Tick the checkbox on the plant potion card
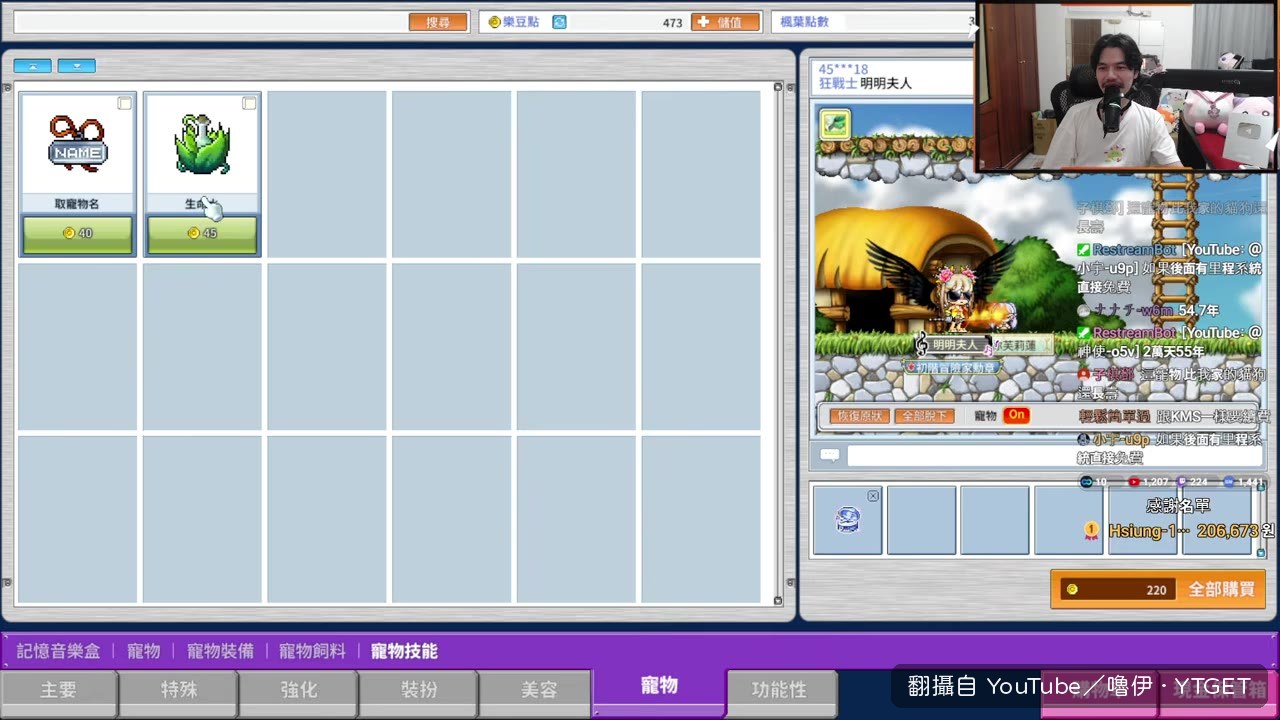Image resolution: width=1280 pixels, height=720 pixels. 249,103
